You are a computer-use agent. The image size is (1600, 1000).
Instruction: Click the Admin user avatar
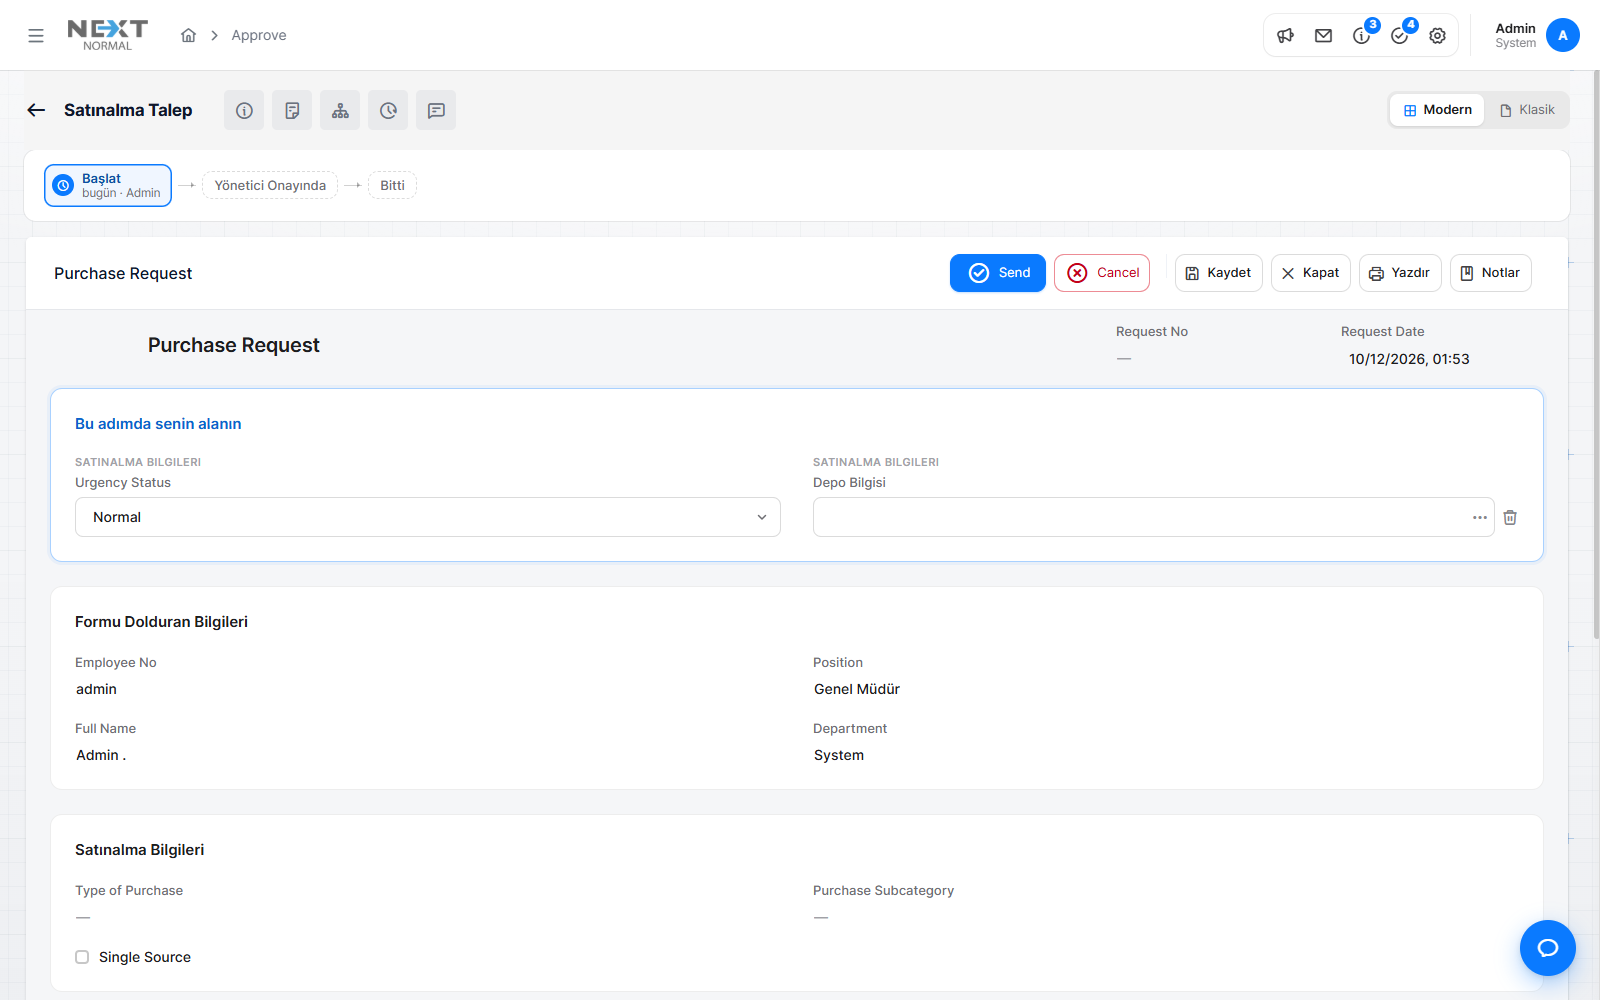click(1563, 35)
